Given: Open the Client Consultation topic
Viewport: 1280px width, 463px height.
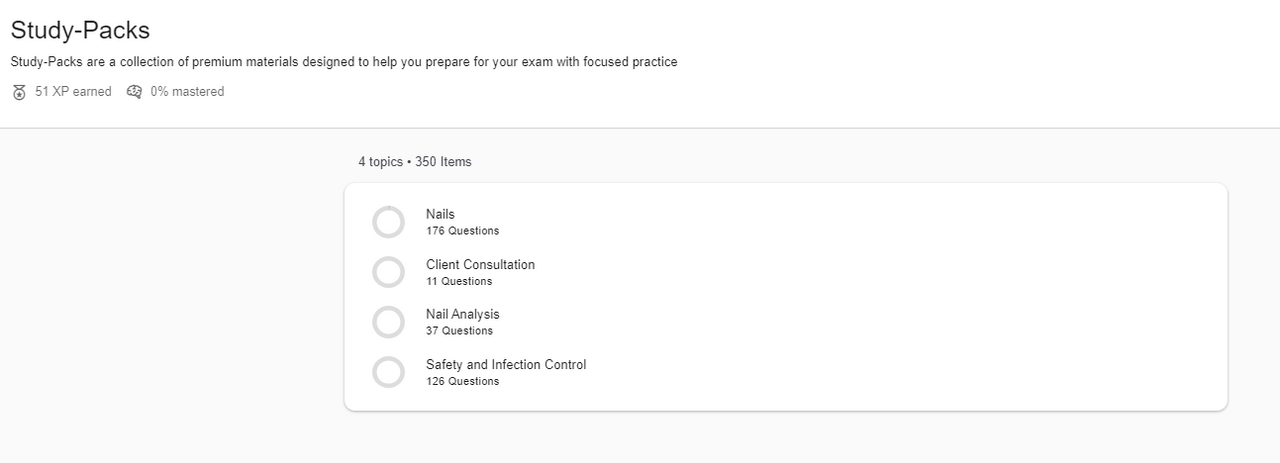Looking at the screenshot, I should tap(480, 265).
